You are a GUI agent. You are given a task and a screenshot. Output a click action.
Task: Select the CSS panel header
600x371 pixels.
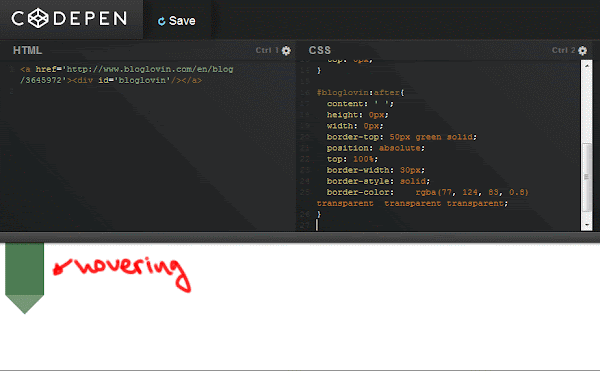click(x=320, y=50)
